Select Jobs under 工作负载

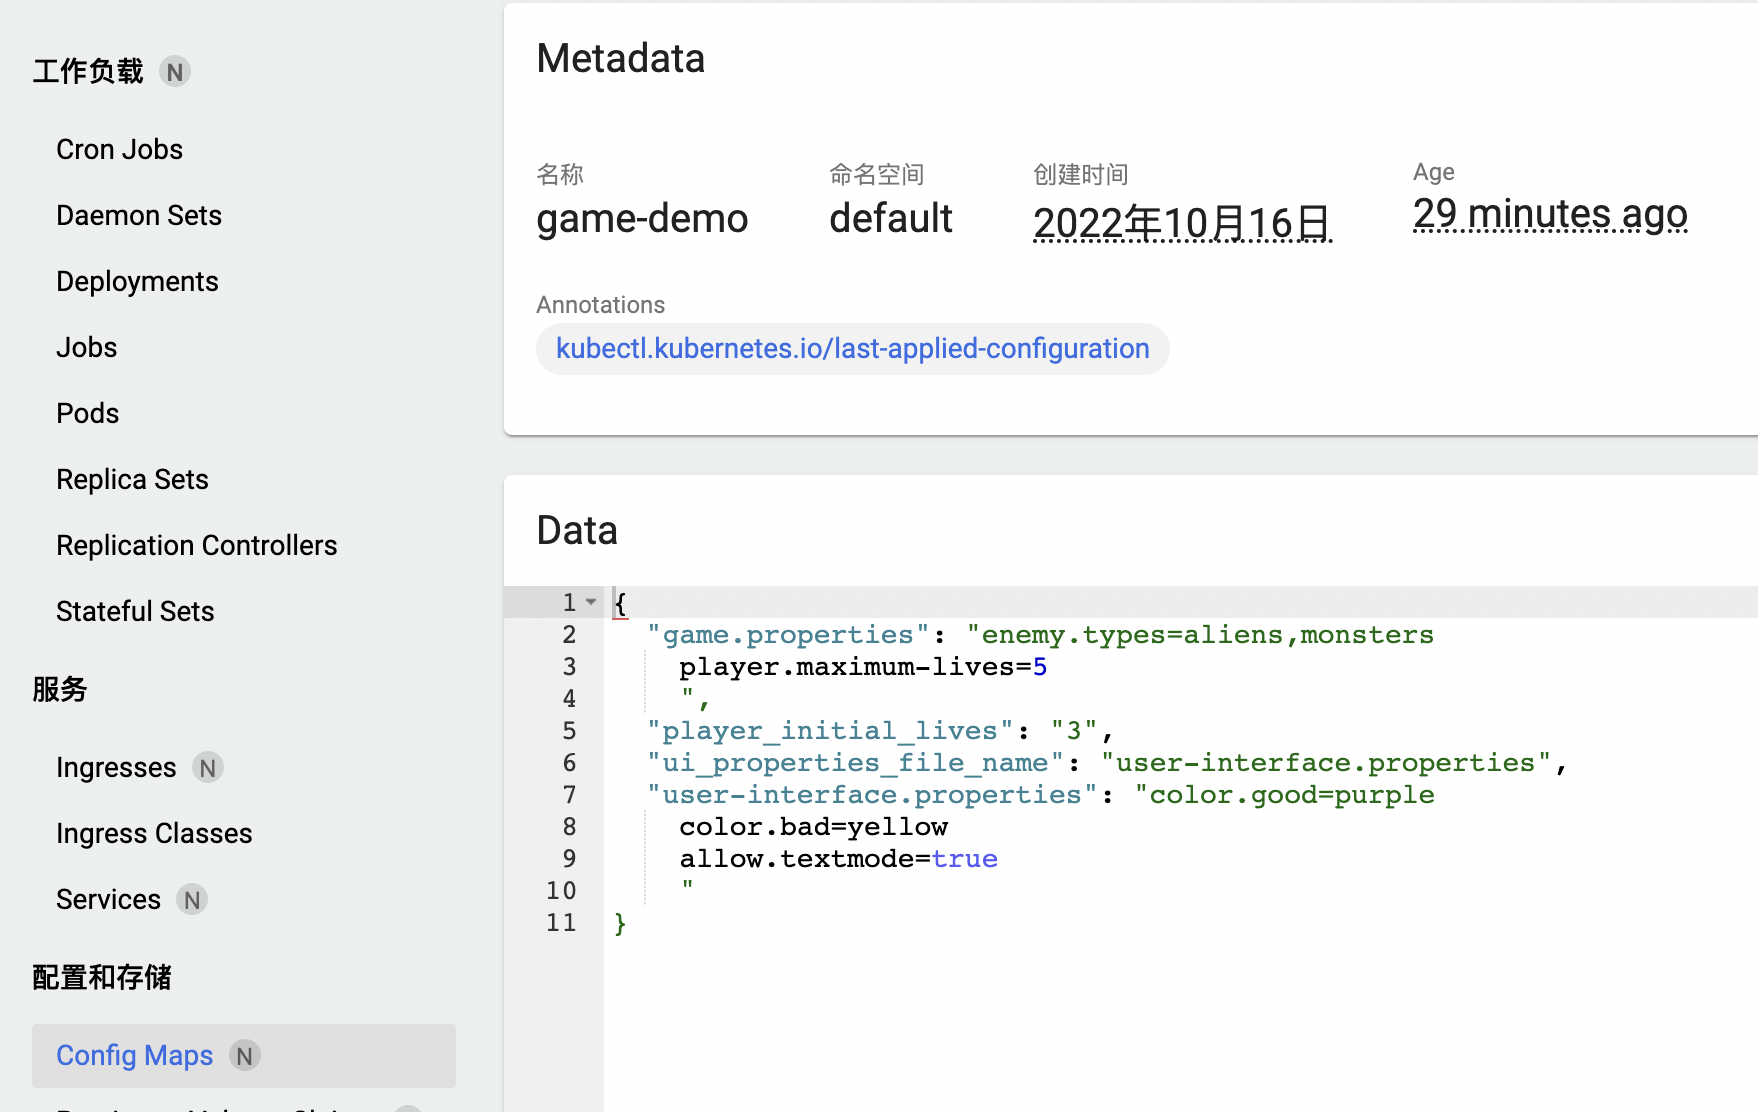(x=86, y=346)
